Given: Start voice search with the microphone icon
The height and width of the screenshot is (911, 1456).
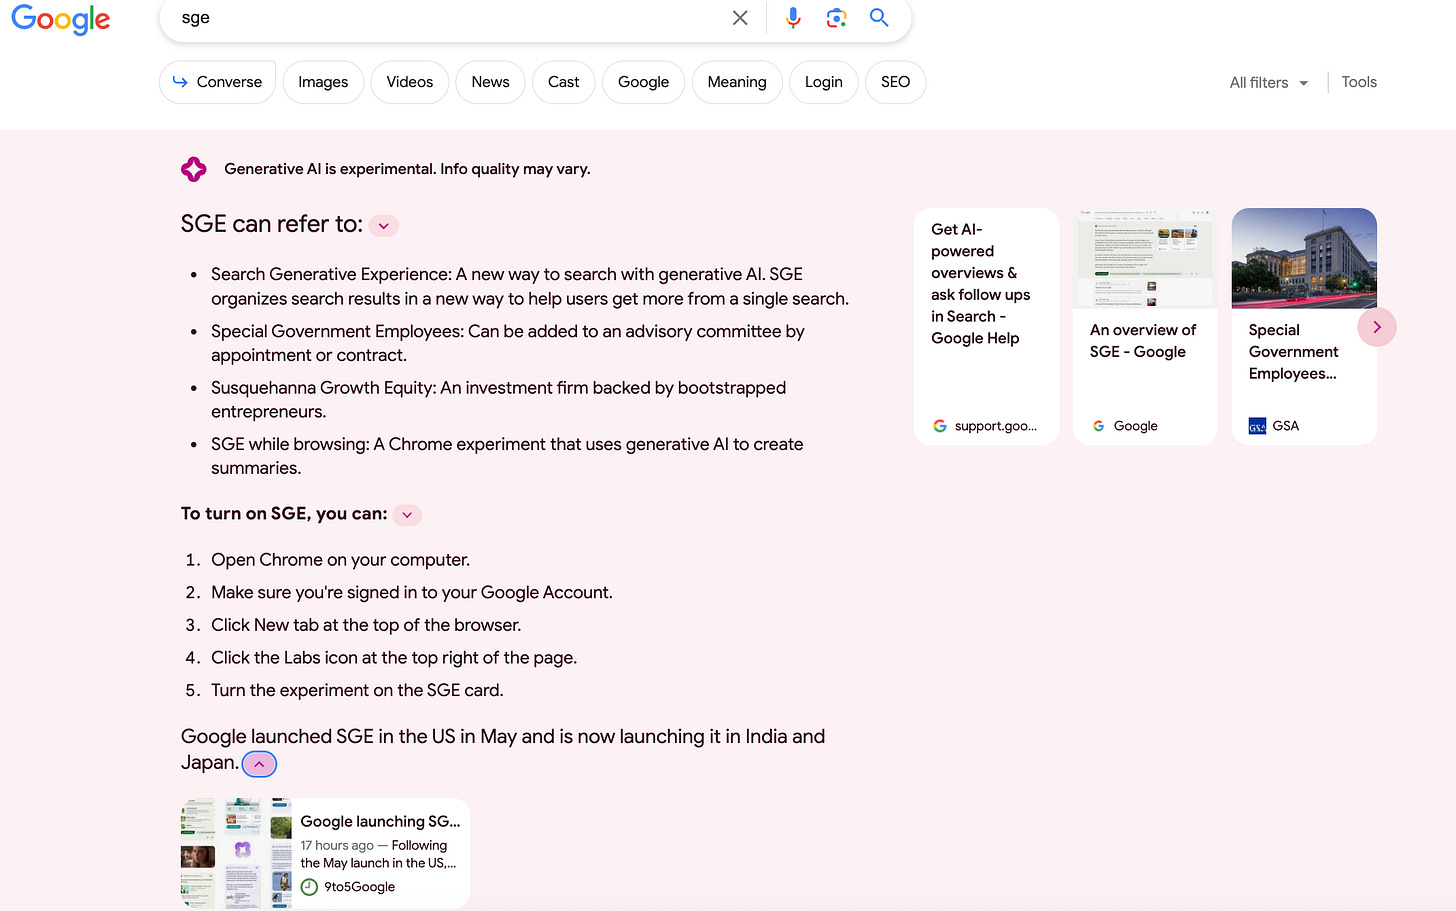Looking at the screenshot, I should tap(793, 18).
